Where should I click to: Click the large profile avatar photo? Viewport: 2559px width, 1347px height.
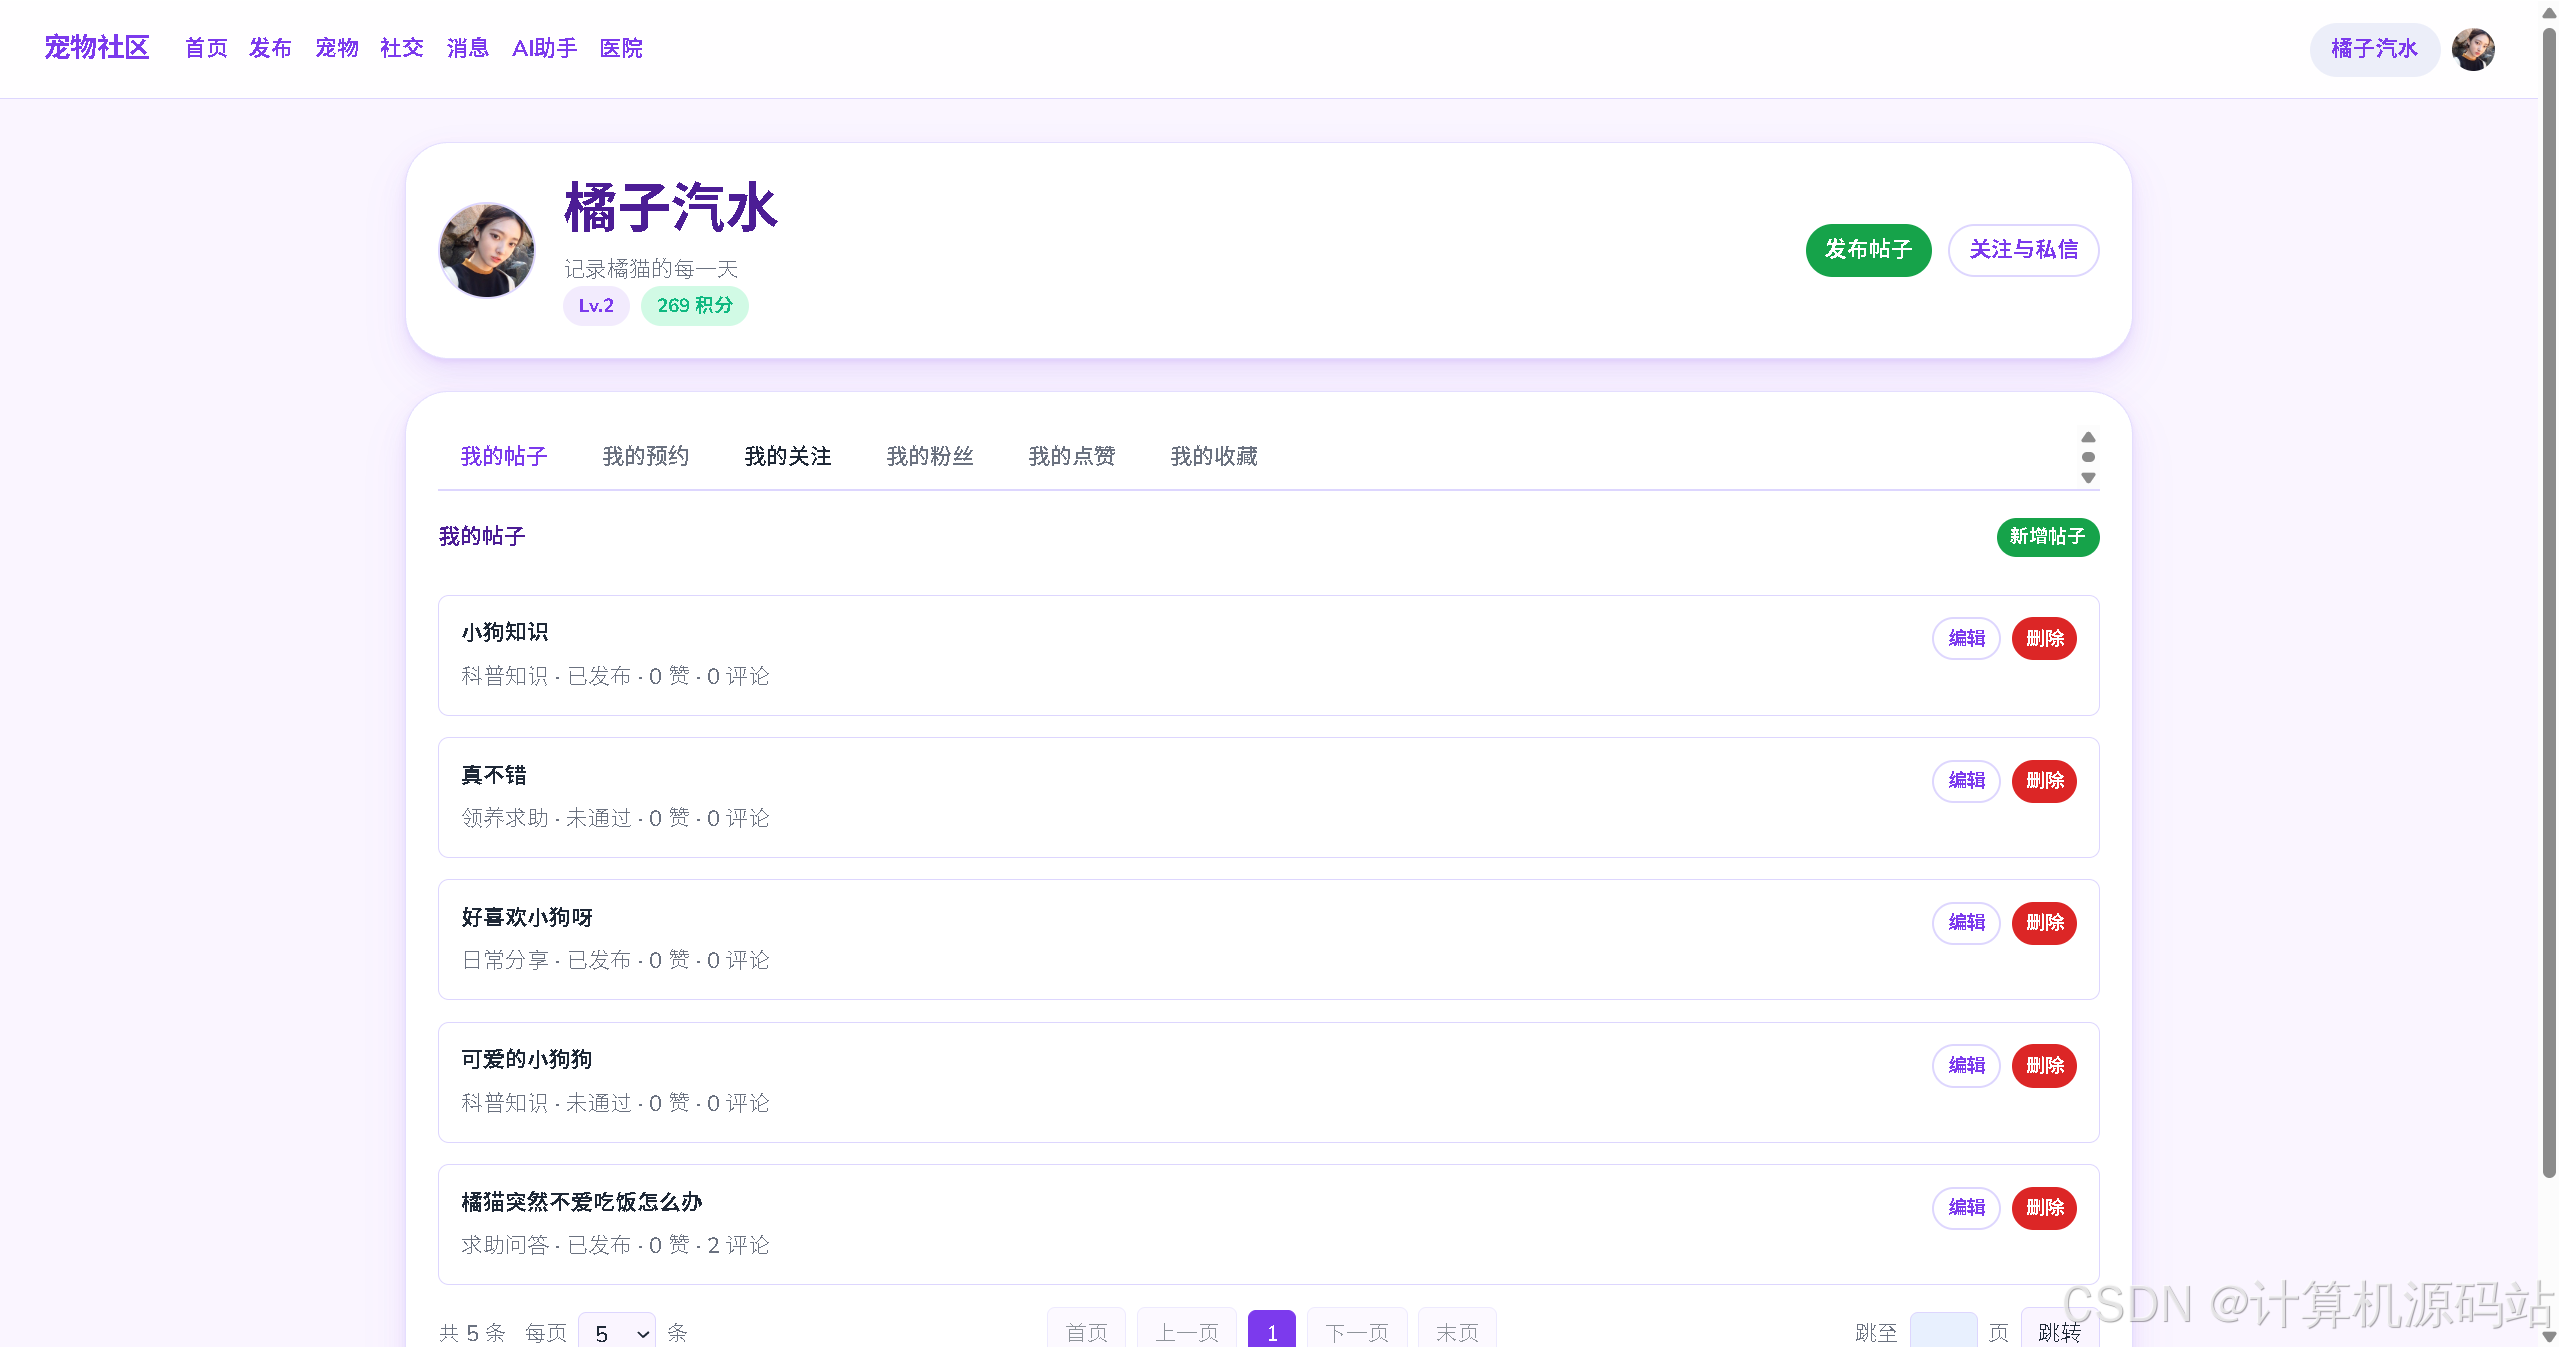487,250
